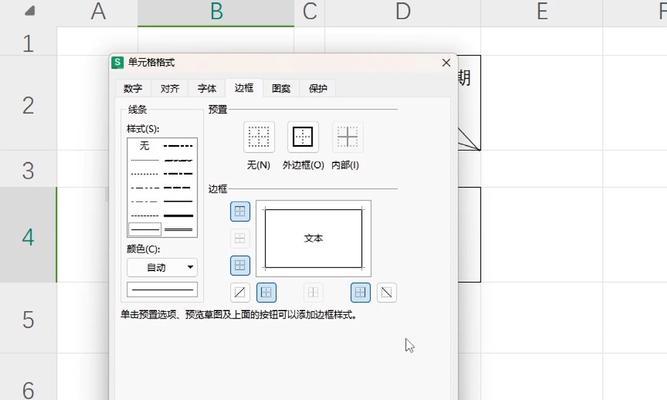667x400 pixels.
Task: Click cell A1 in the spreadsheet
Action: (97, 42)
